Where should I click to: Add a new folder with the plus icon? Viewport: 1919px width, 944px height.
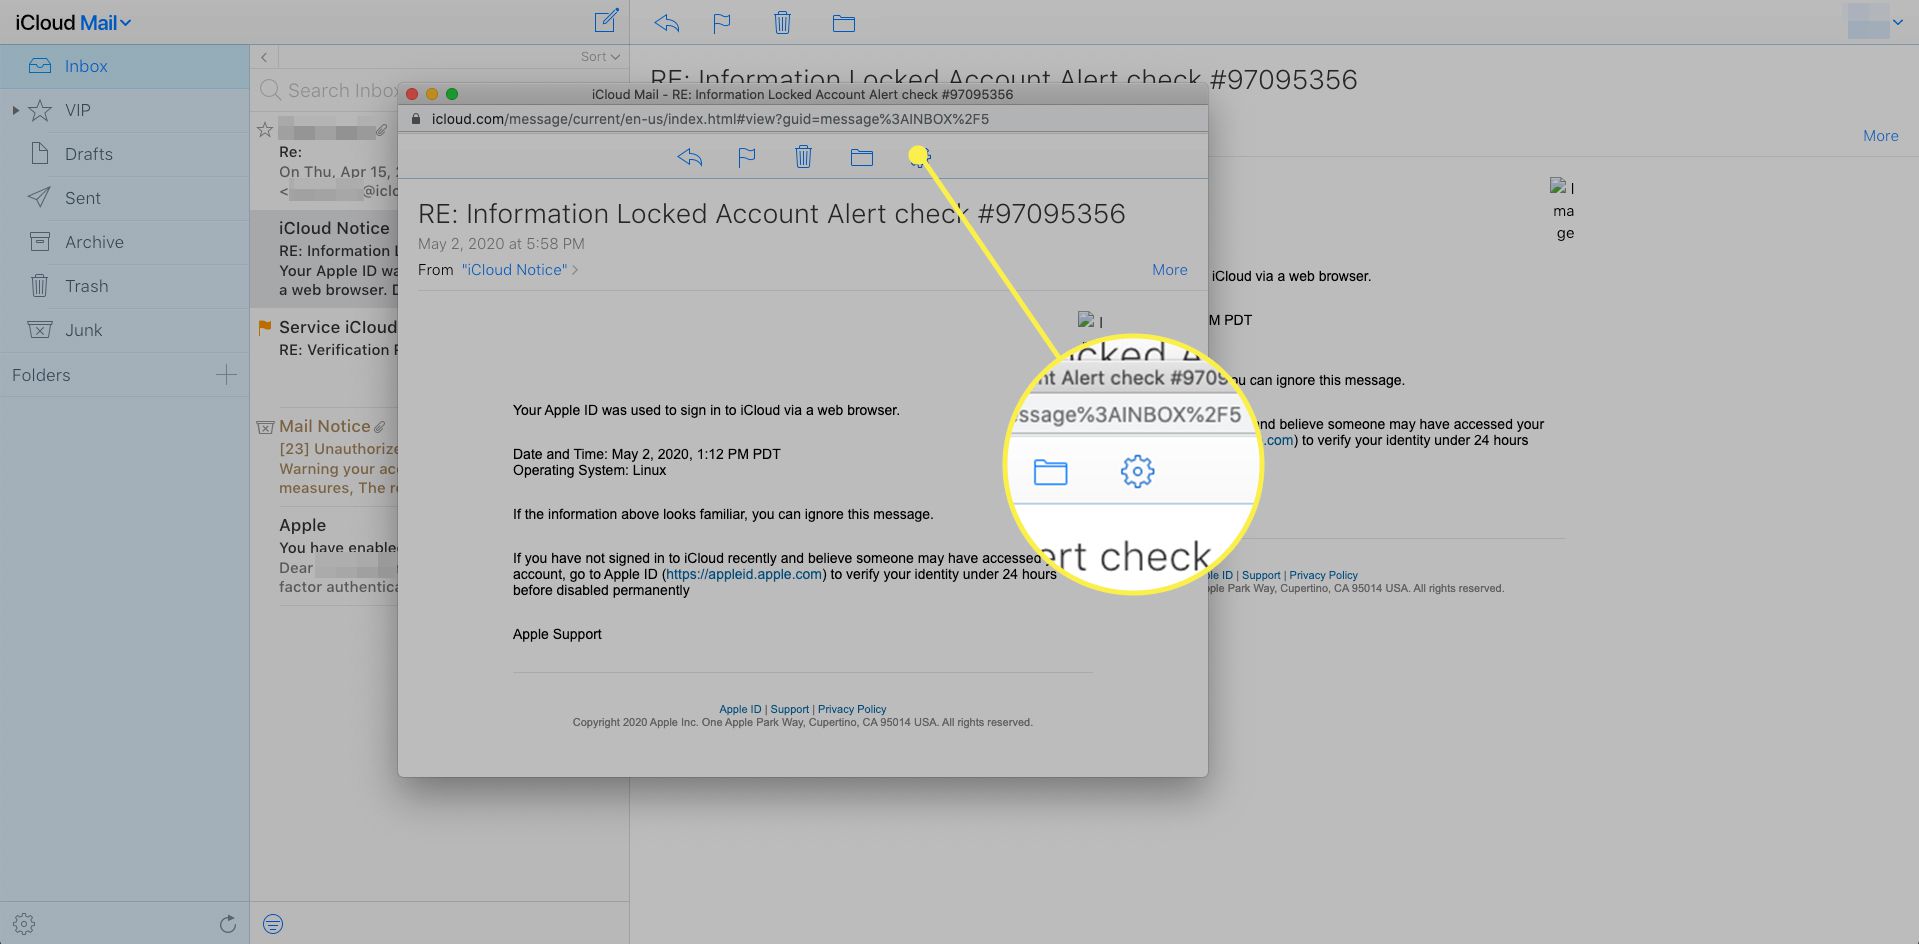pos(227,375)
